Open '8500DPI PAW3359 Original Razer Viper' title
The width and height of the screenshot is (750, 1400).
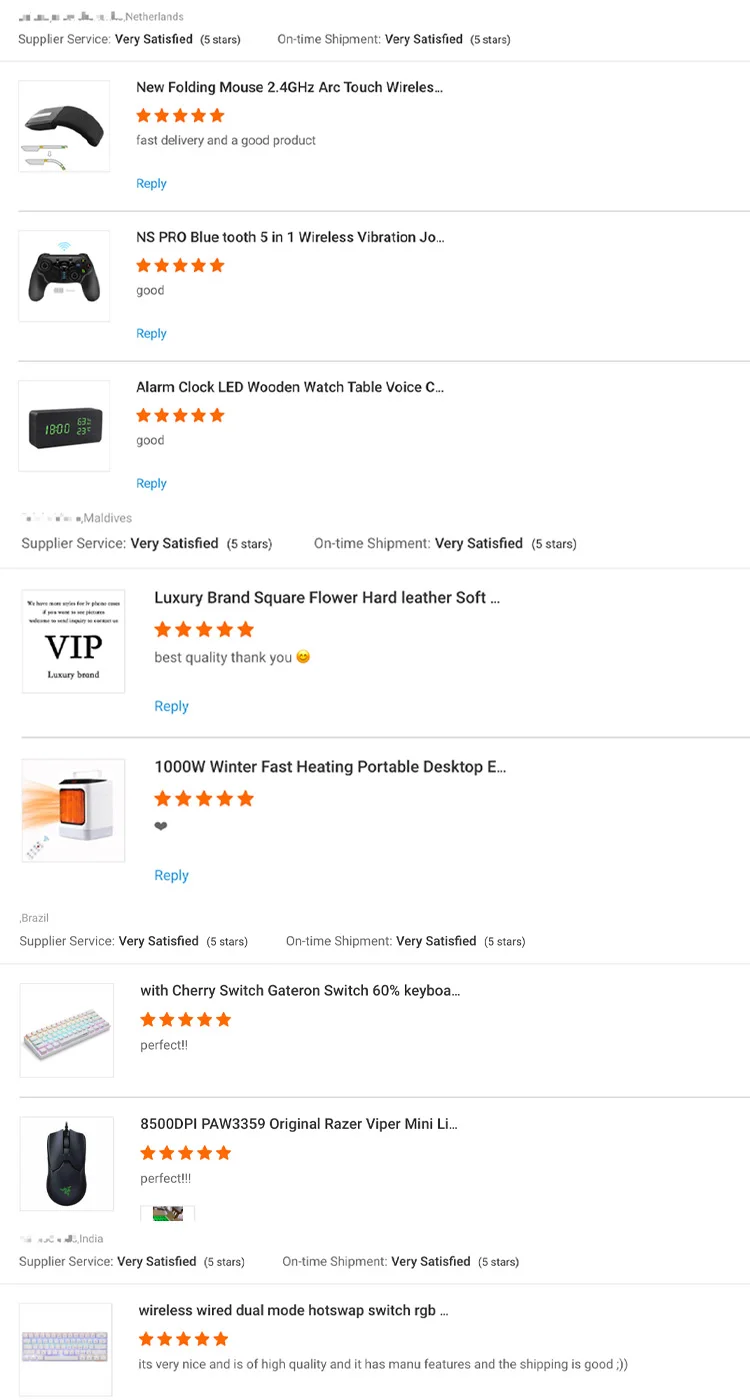[x=298, y=1124]
